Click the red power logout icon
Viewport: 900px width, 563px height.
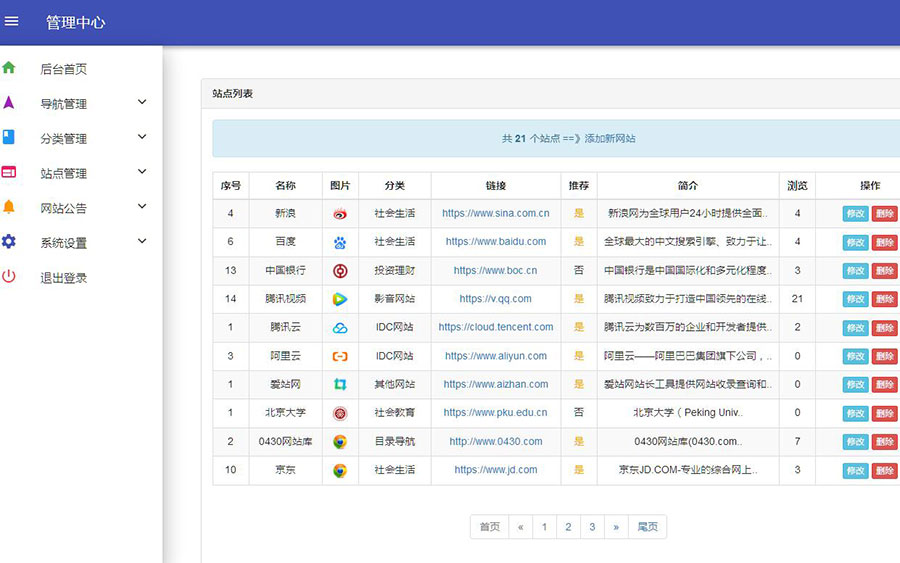tap(9, 277)
